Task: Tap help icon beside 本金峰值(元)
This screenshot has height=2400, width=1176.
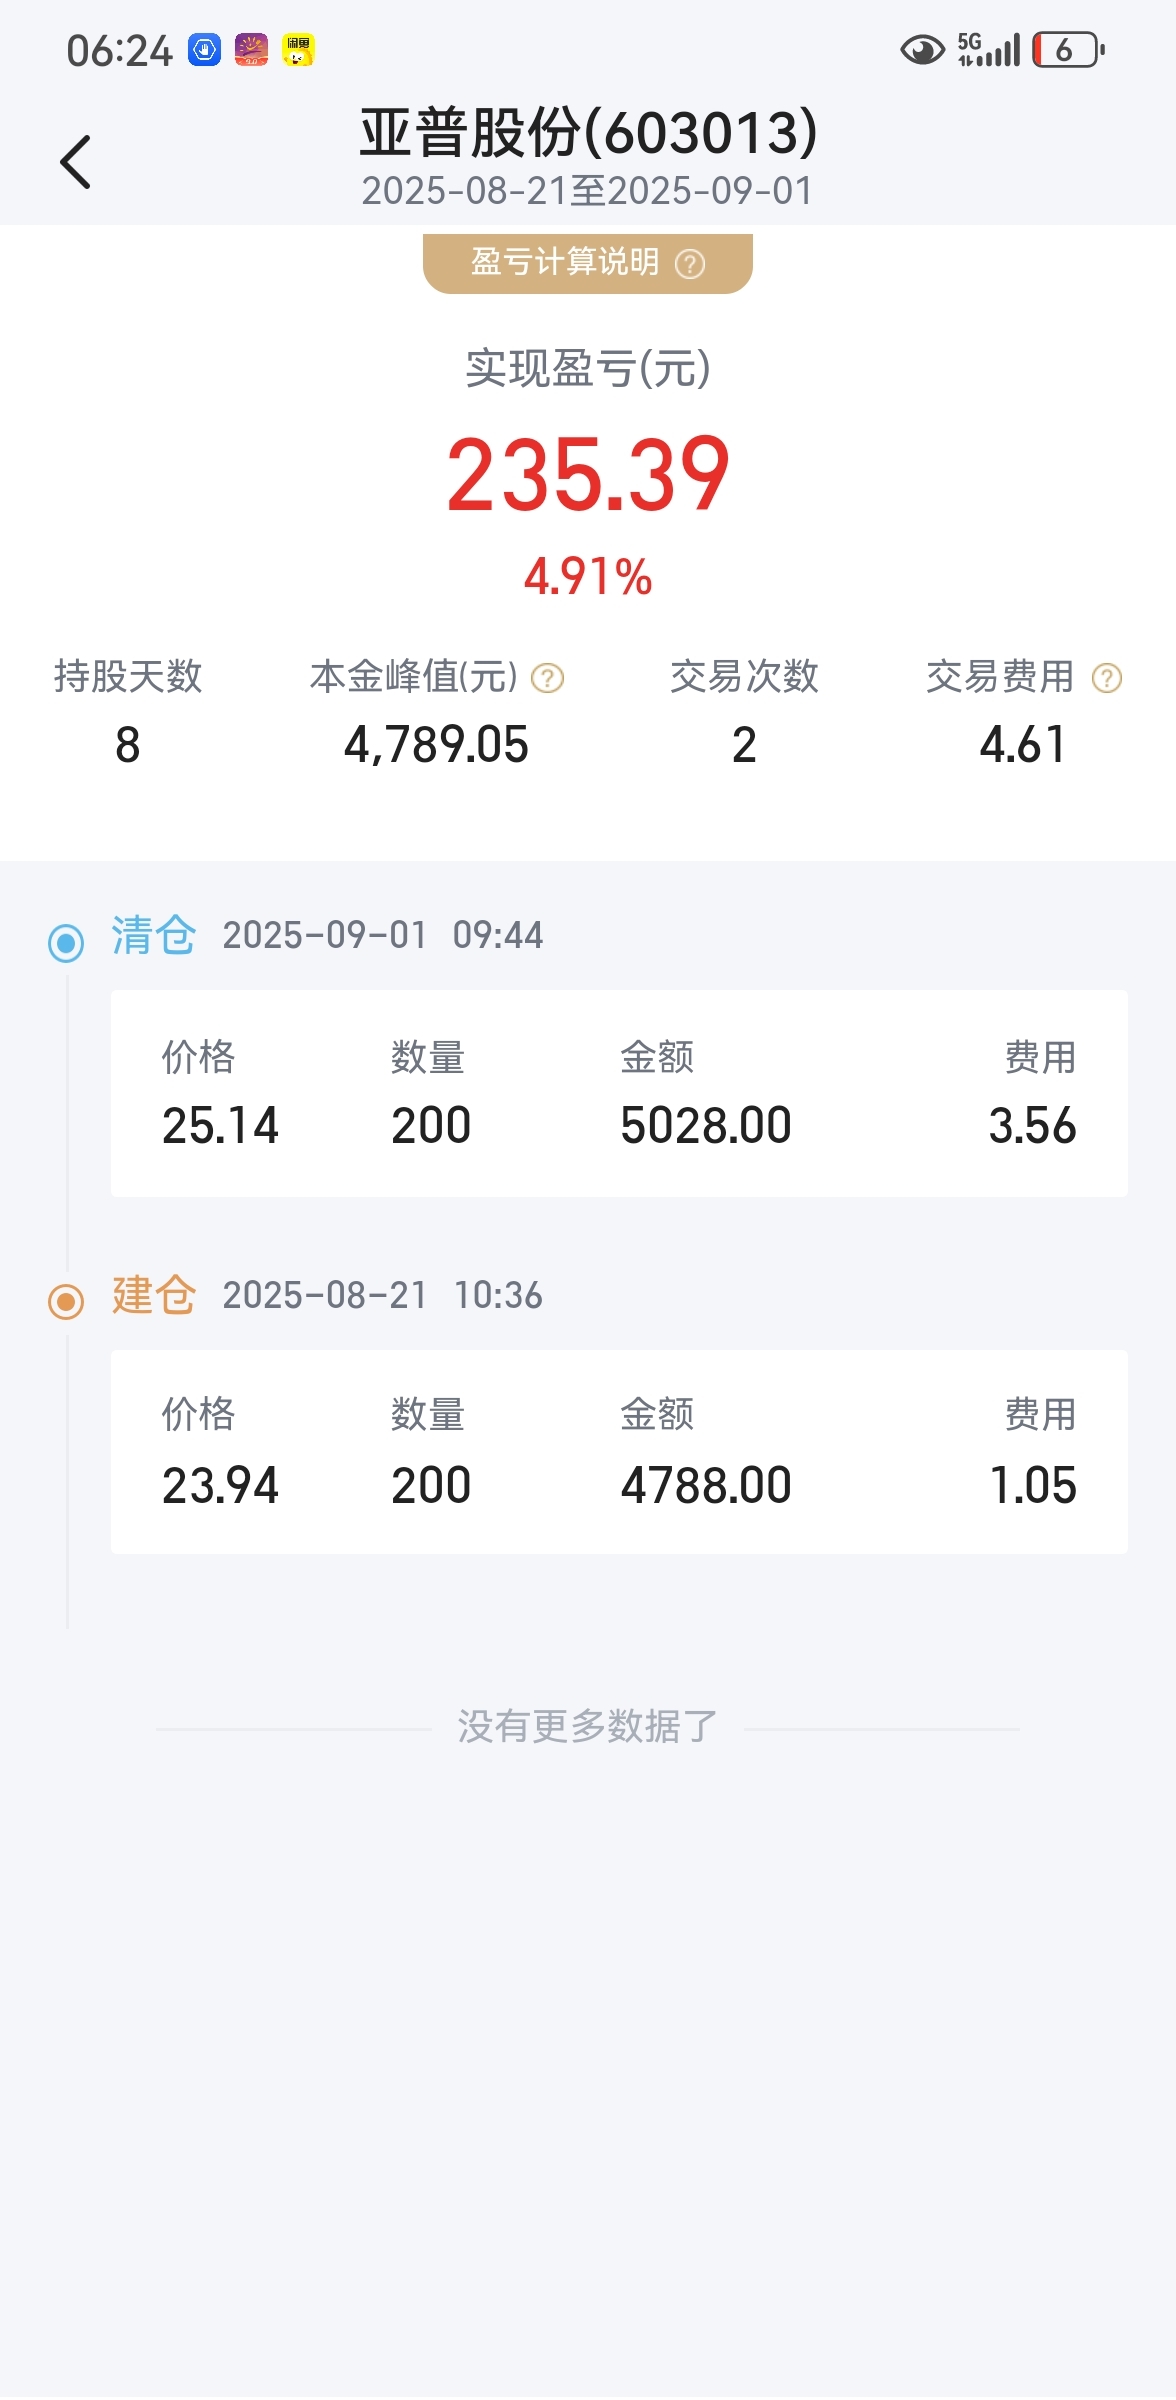Action: (x=547, y=679)
